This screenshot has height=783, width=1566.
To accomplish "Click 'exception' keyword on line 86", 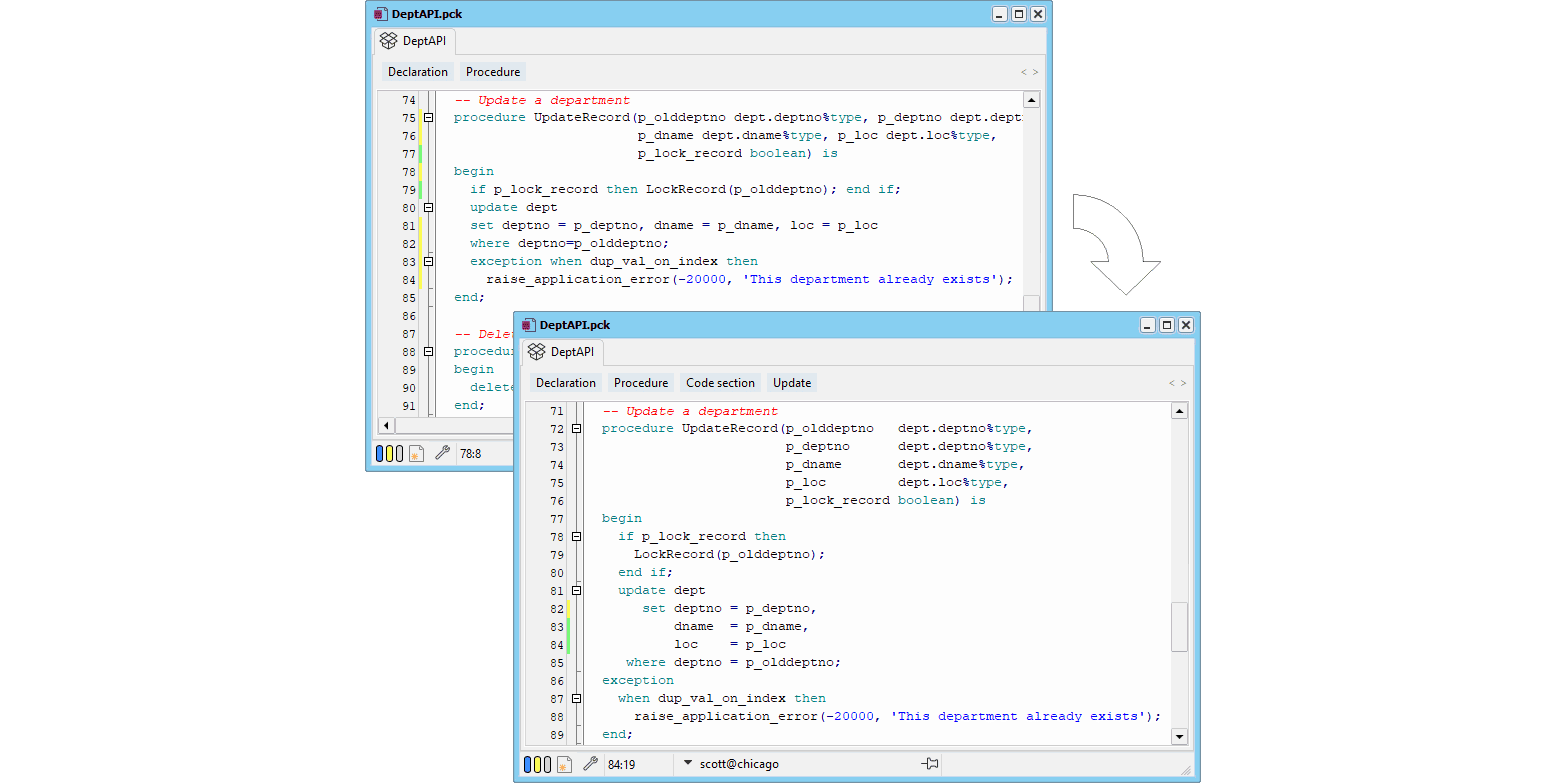I will point(638,681).
